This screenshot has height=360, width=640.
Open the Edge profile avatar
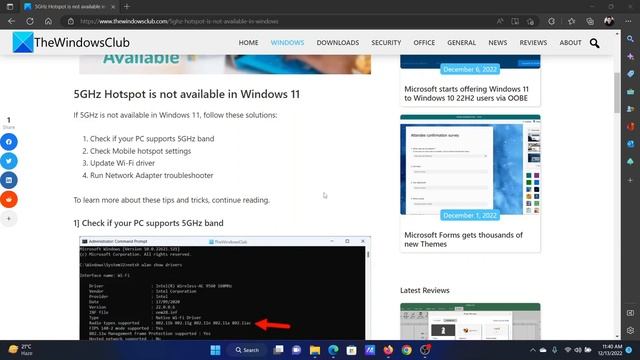tap(609, 21)
